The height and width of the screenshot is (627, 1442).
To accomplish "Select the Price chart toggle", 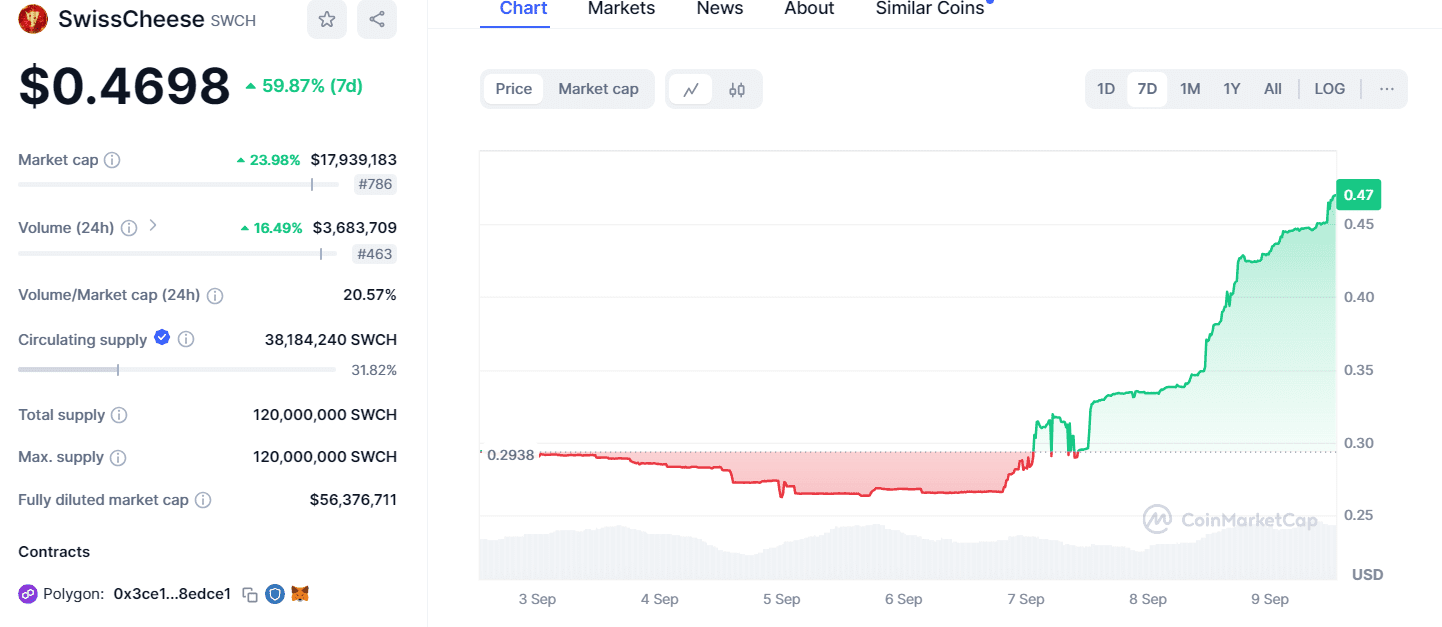I will [x=513, y=89].
